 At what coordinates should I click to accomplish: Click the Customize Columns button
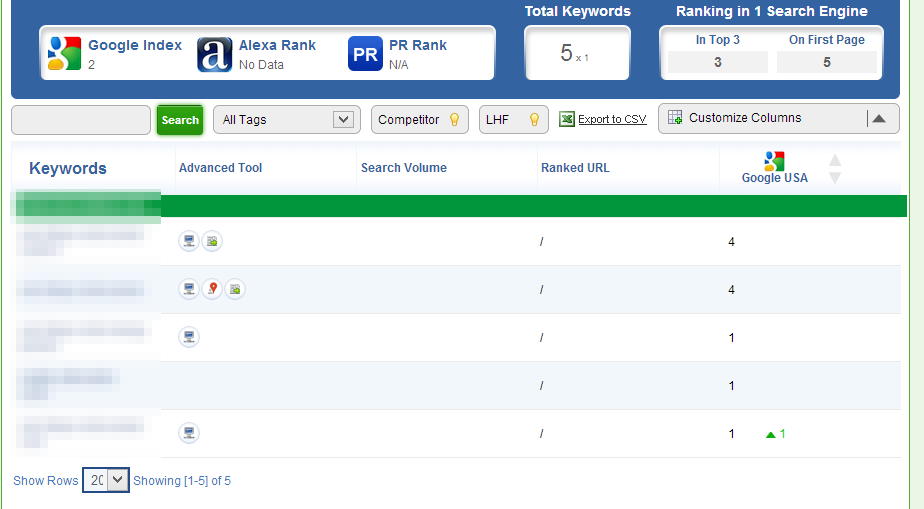point(778,118)
